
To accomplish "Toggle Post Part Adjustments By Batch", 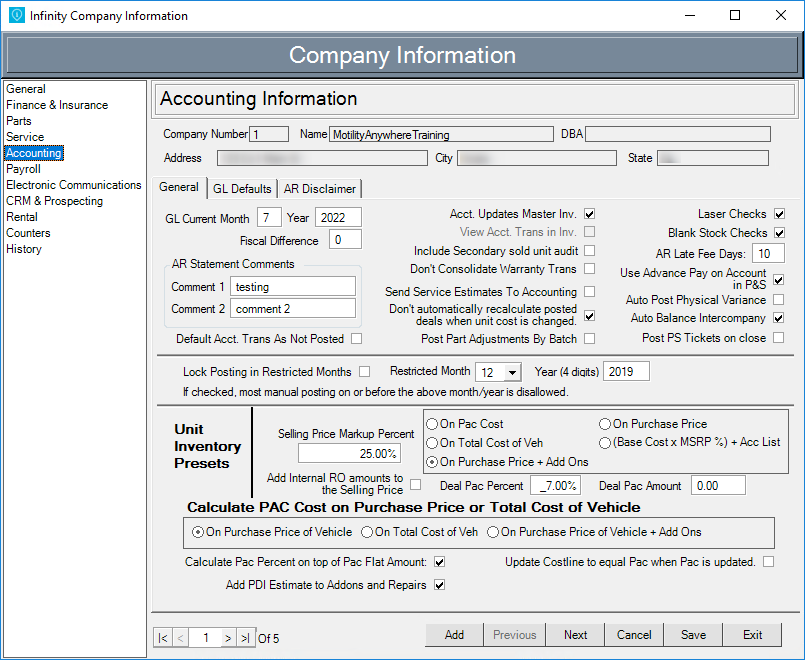I will 589,339.
